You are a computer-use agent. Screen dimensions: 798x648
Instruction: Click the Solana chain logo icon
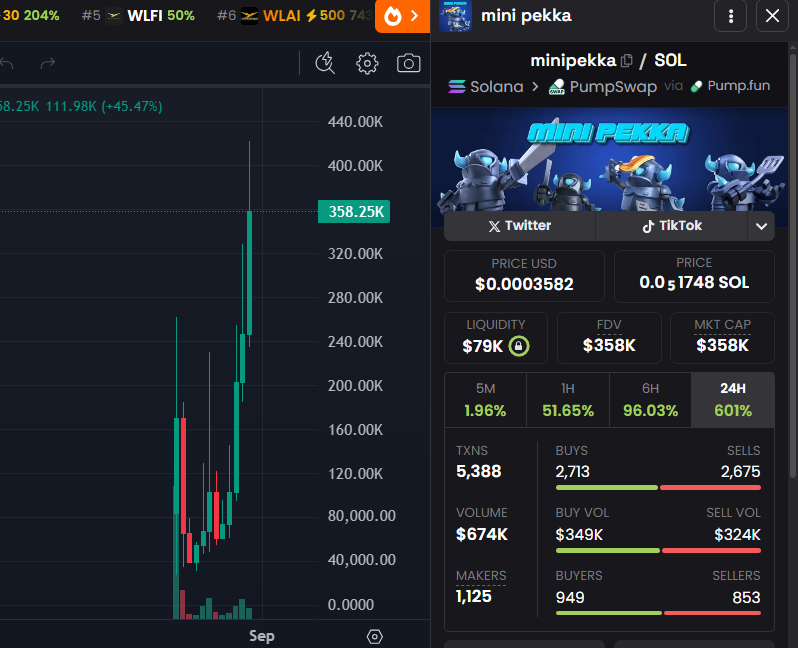point(457,87)
